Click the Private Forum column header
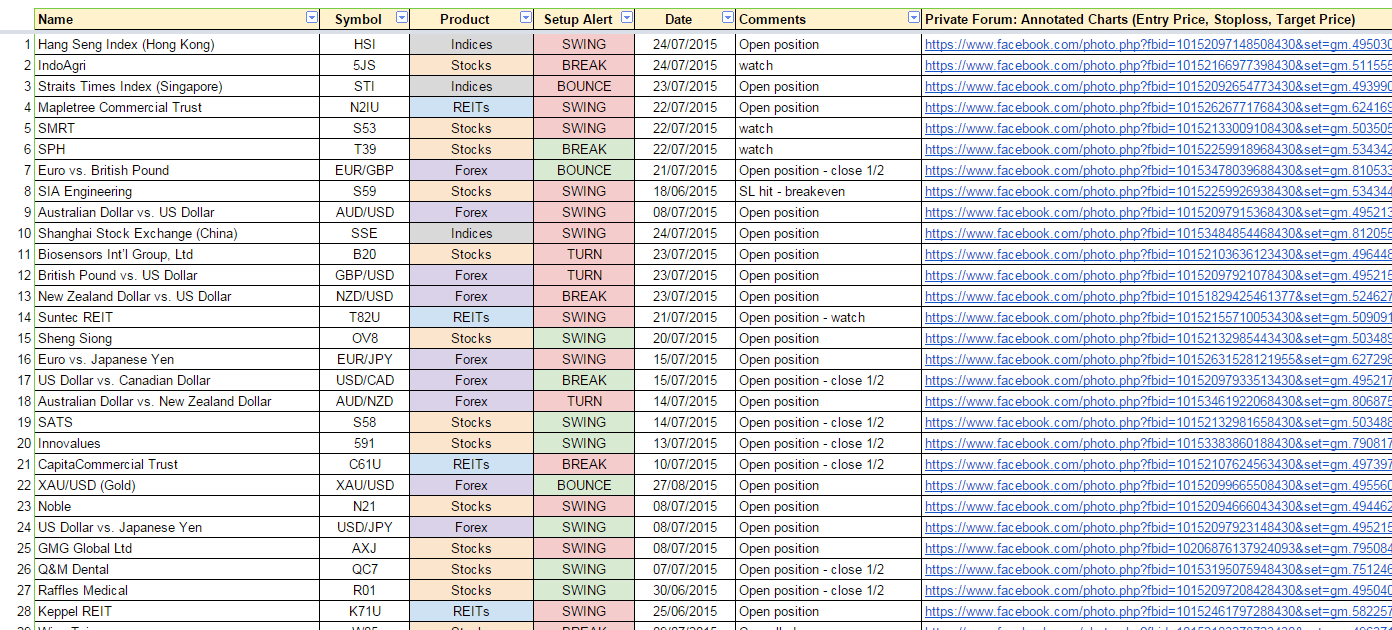The height and width of the screenshot is (630, 1392). (1140, 19)
